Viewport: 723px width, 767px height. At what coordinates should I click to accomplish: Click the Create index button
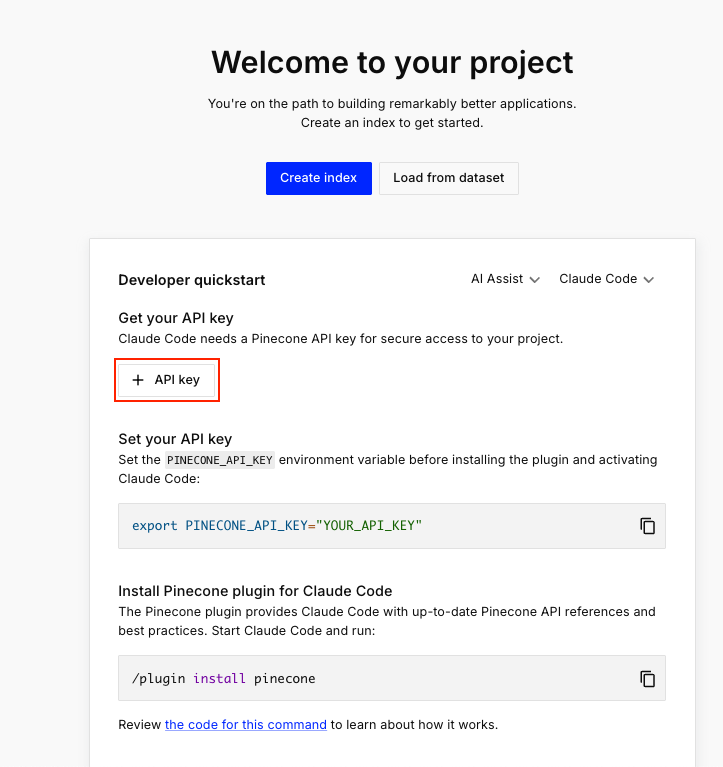click(318, 178)
